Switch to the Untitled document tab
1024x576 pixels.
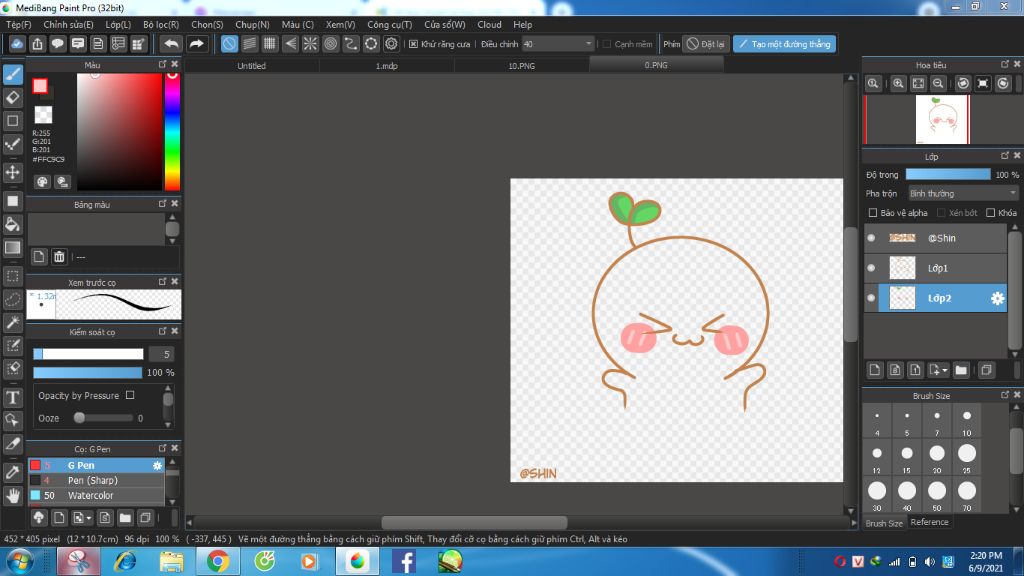coord(251,65)
